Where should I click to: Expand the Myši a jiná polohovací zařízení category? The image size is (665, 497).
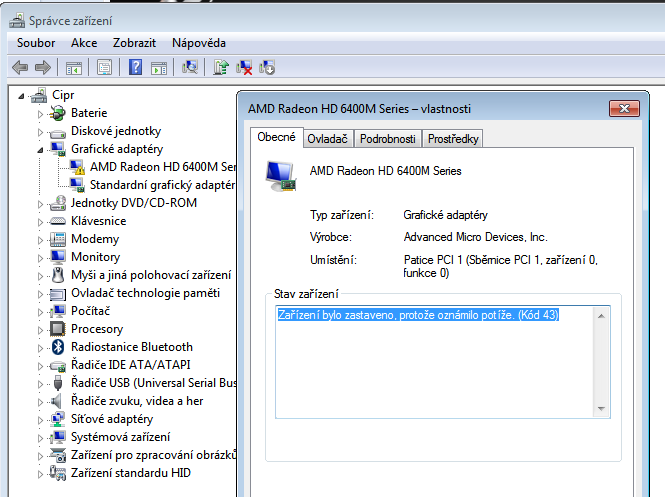40,276
